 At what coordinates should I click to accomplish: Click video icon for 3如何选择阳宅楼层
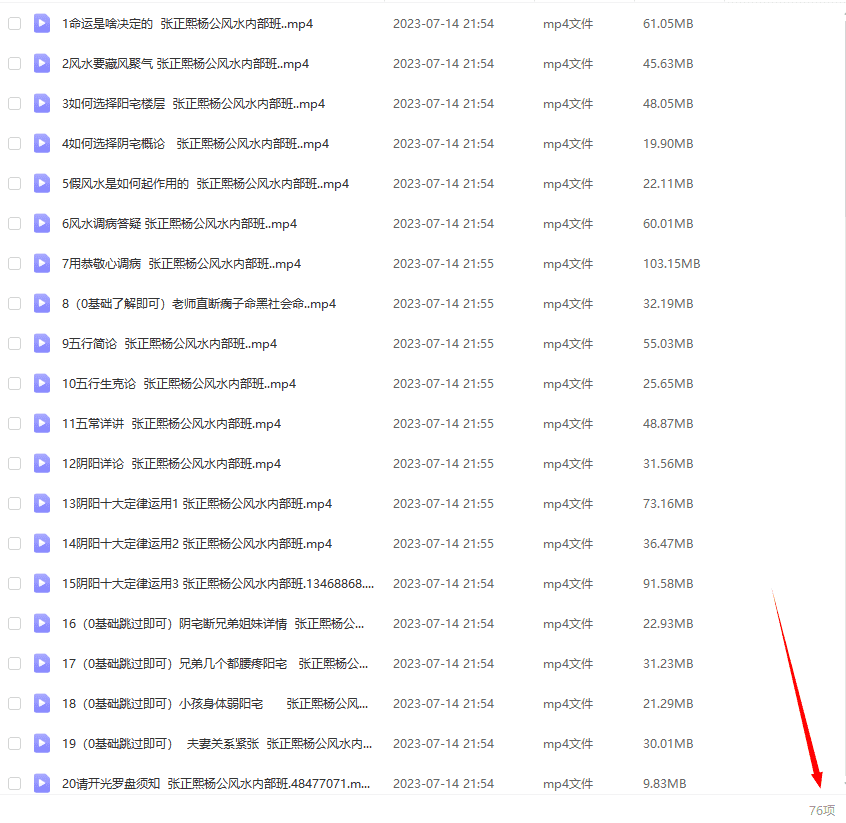pos(41,103)
